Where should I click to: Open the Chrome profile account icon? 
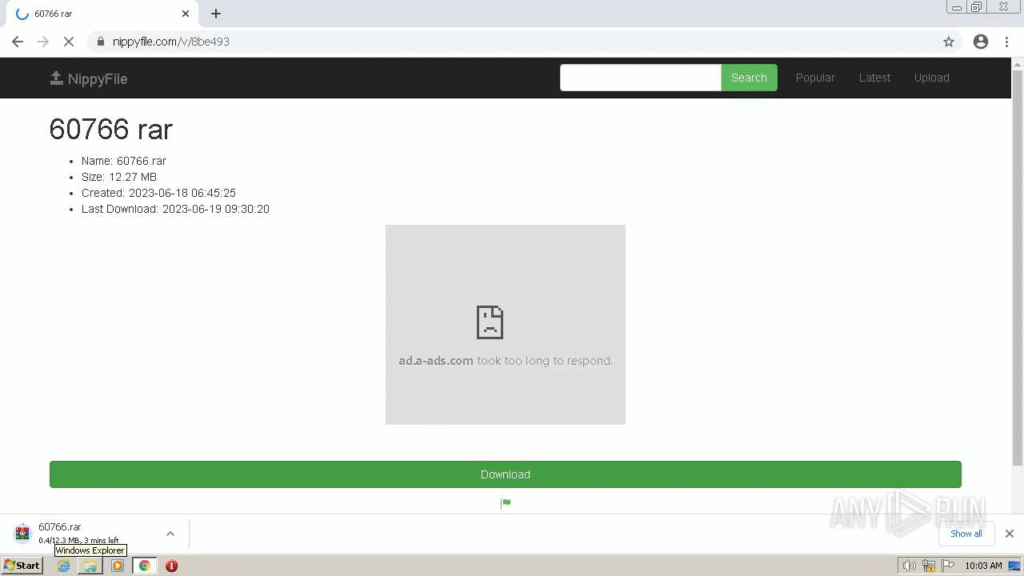coord(980,42)
